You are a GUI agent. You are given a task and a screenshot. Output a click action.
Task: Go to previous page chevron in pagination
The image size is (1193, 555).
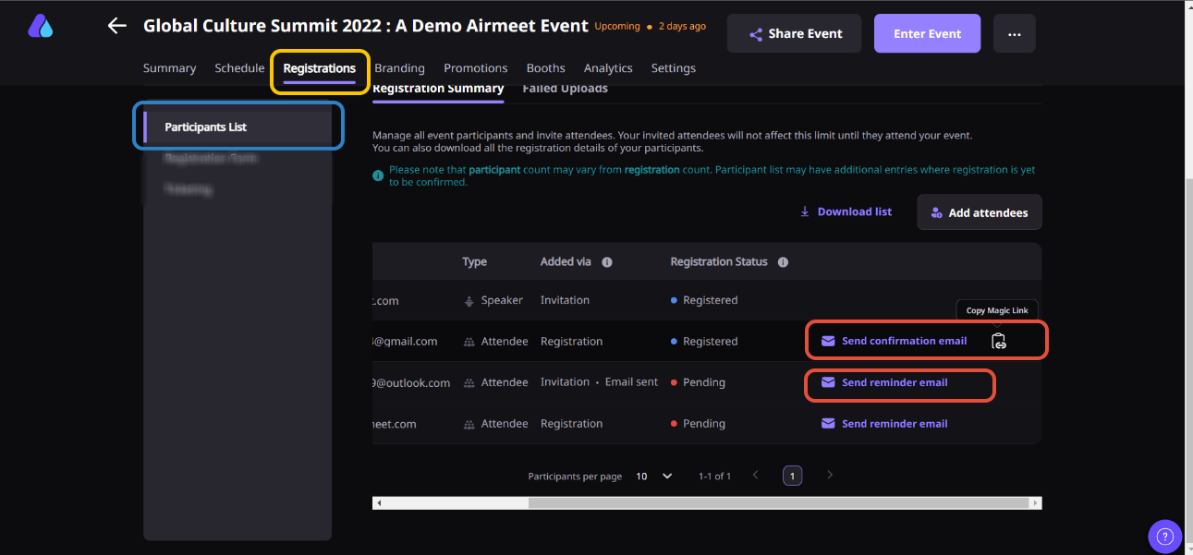tap(756, 475)
